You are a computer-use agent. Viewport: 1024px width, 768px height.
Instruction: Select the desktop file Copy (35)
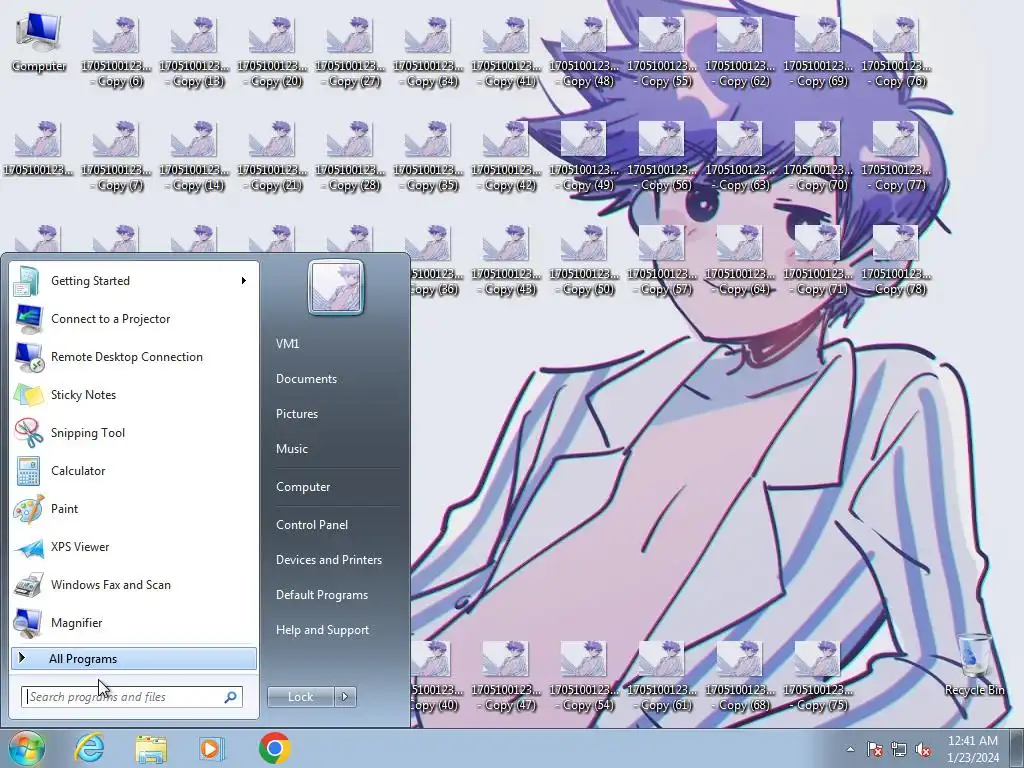[428, 156]
